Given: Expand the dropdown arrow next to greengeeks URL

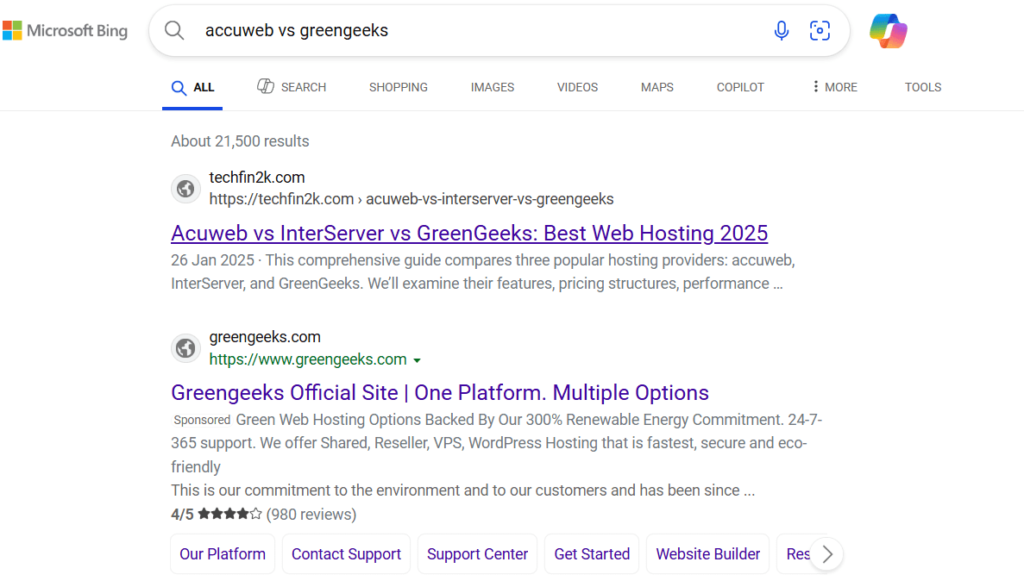Looking at the screenshot, I should pyautogui.click(x=417, y=360).
